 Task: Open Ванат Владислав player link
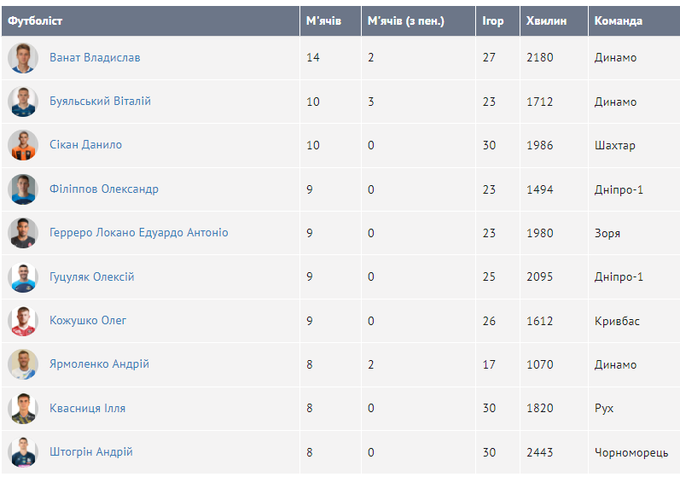tap(95, 58)
